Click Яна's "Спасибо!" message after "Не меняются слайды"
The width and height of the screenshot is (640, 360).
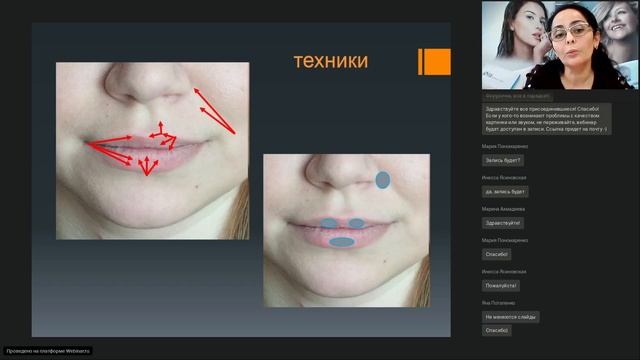pos(496,330)
